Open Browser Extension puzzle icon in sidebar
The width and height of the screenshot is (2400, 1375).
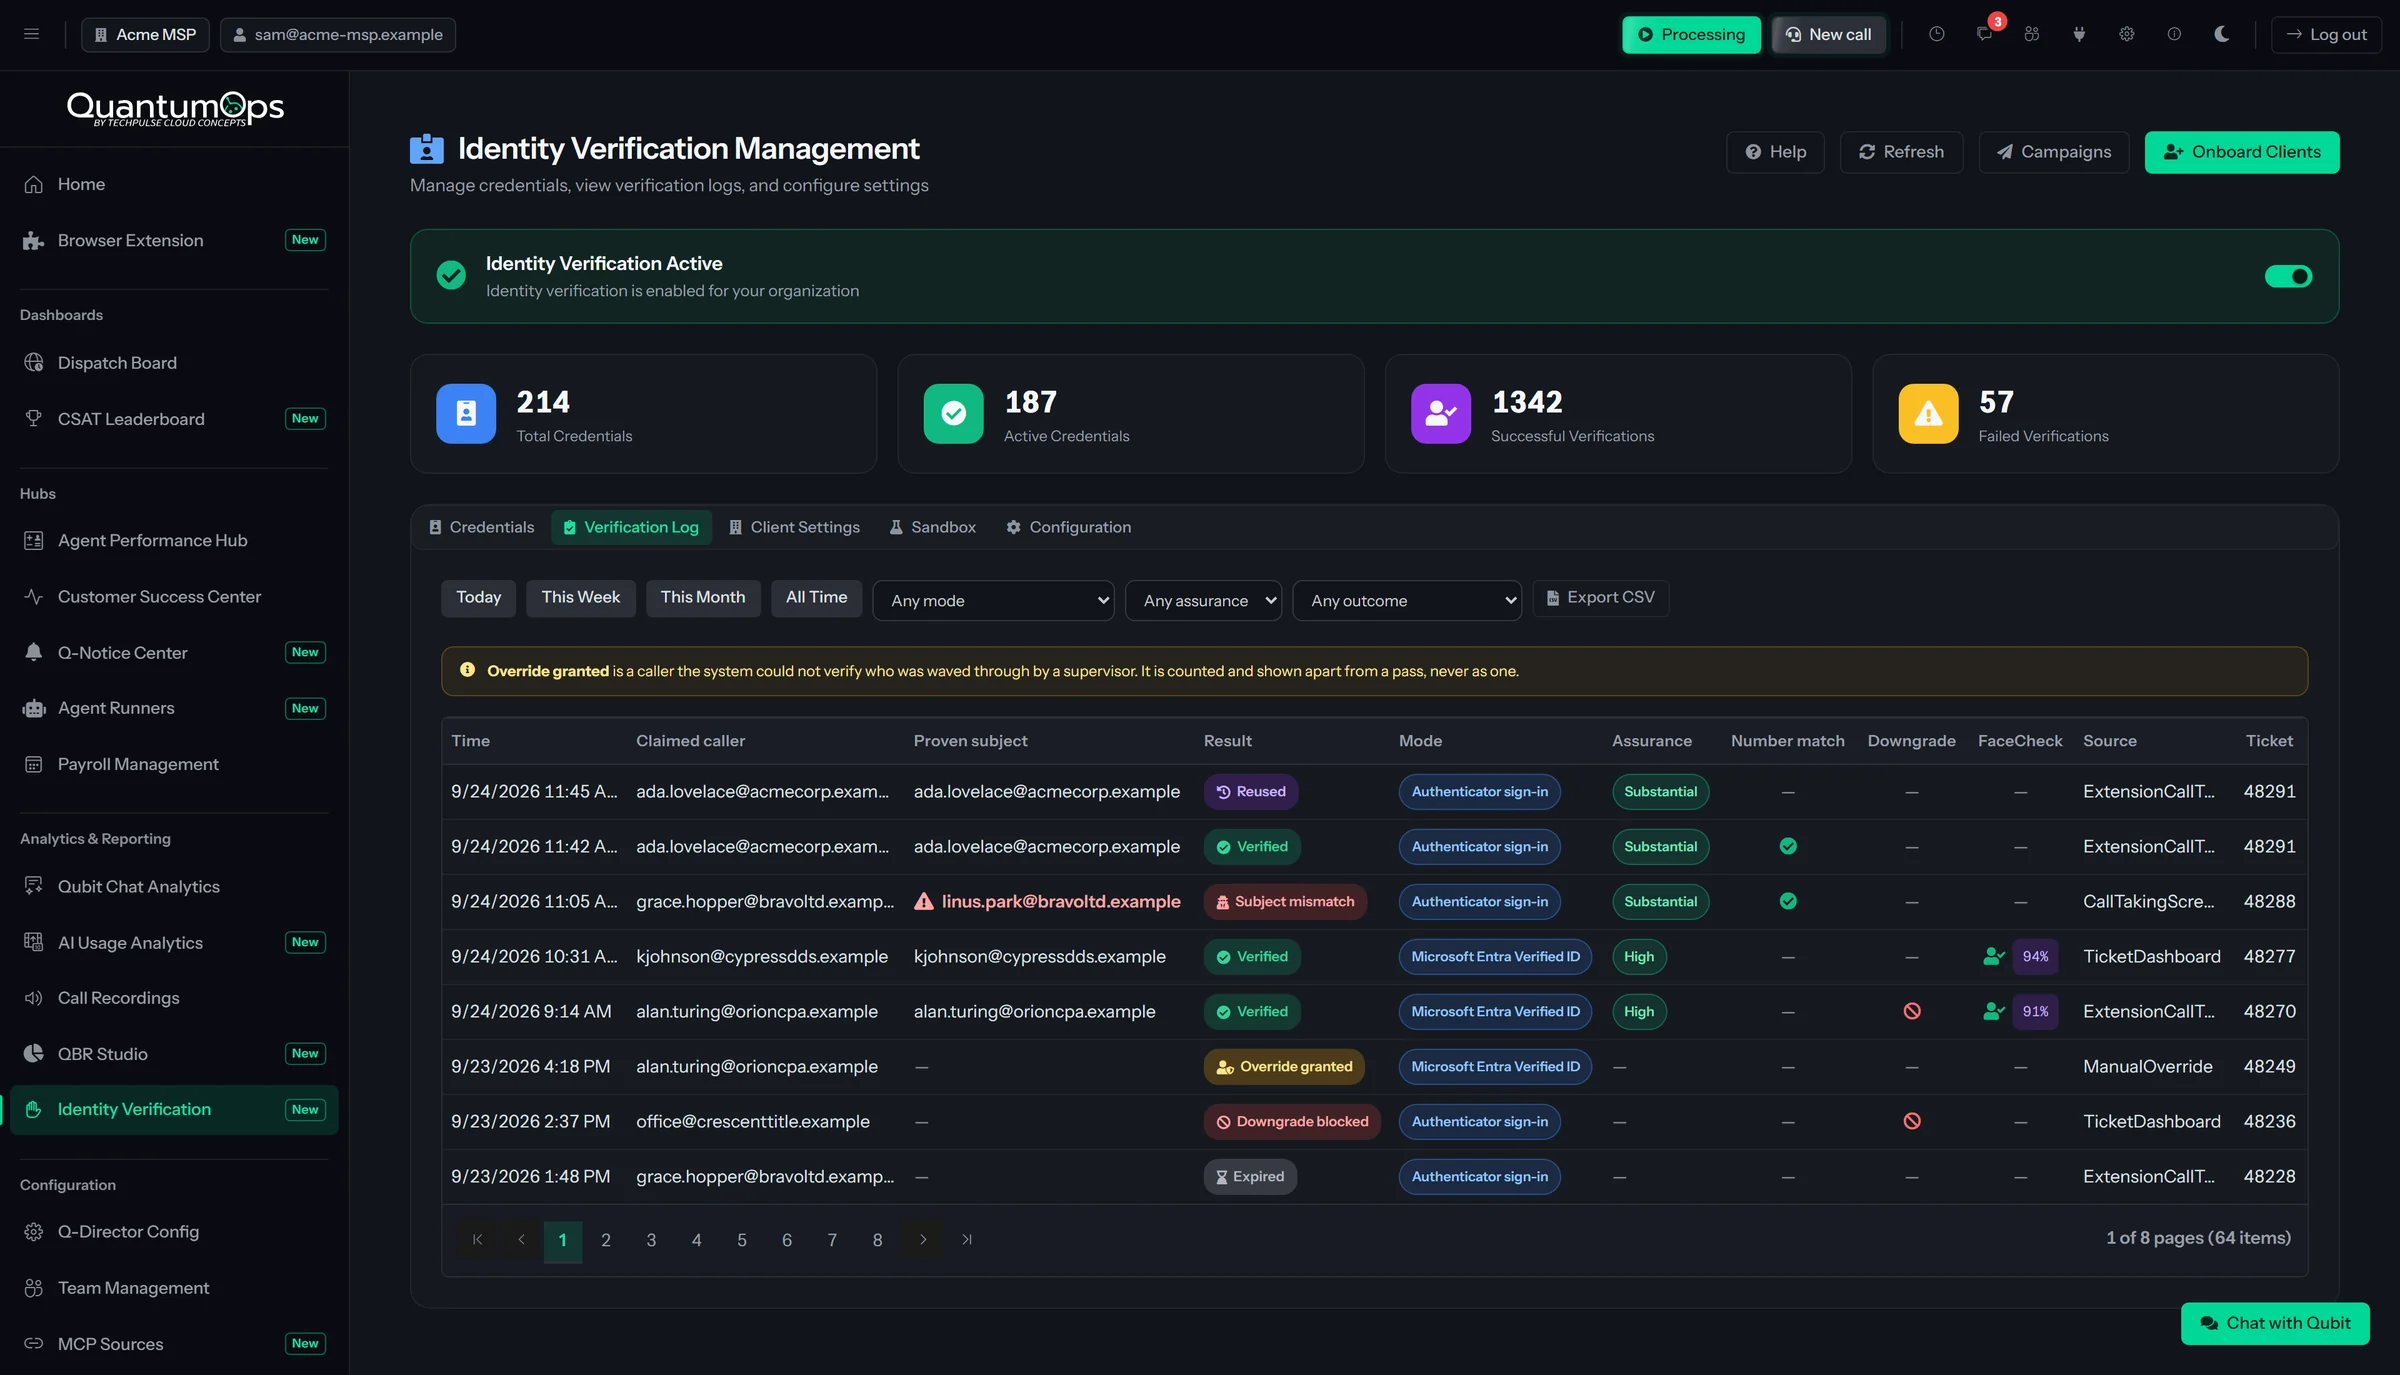[34, 240]
